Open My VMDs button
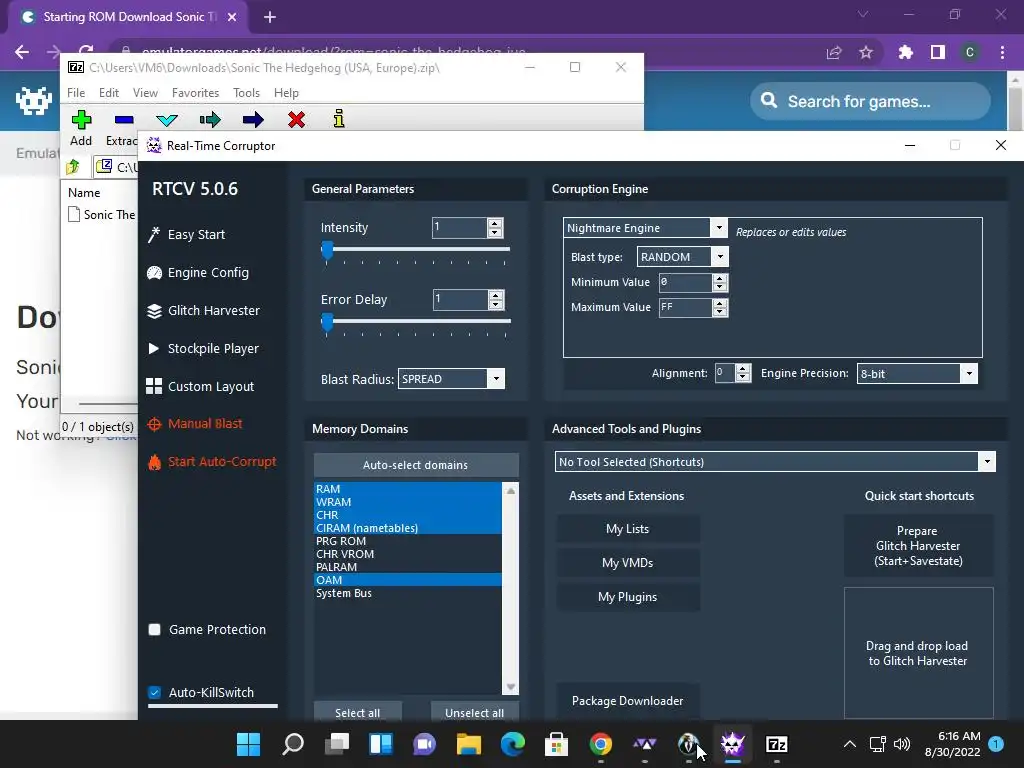Screen dimensions: 1024x768 628,563
